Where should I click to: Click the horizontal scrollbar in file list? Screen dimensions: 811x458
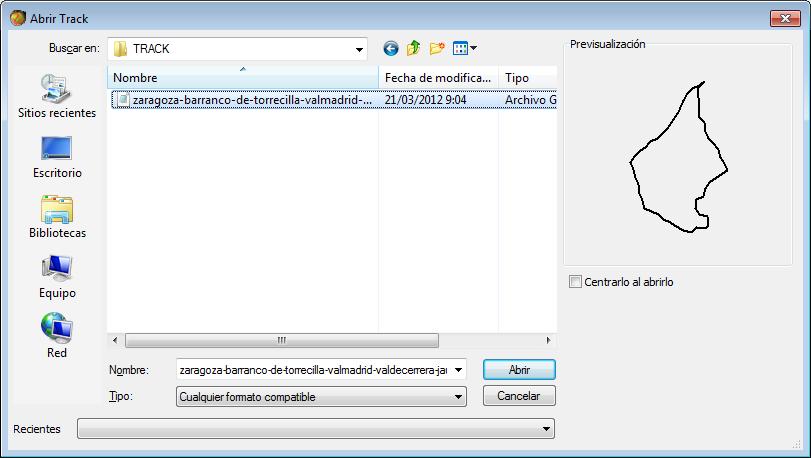tap(282, 340)
